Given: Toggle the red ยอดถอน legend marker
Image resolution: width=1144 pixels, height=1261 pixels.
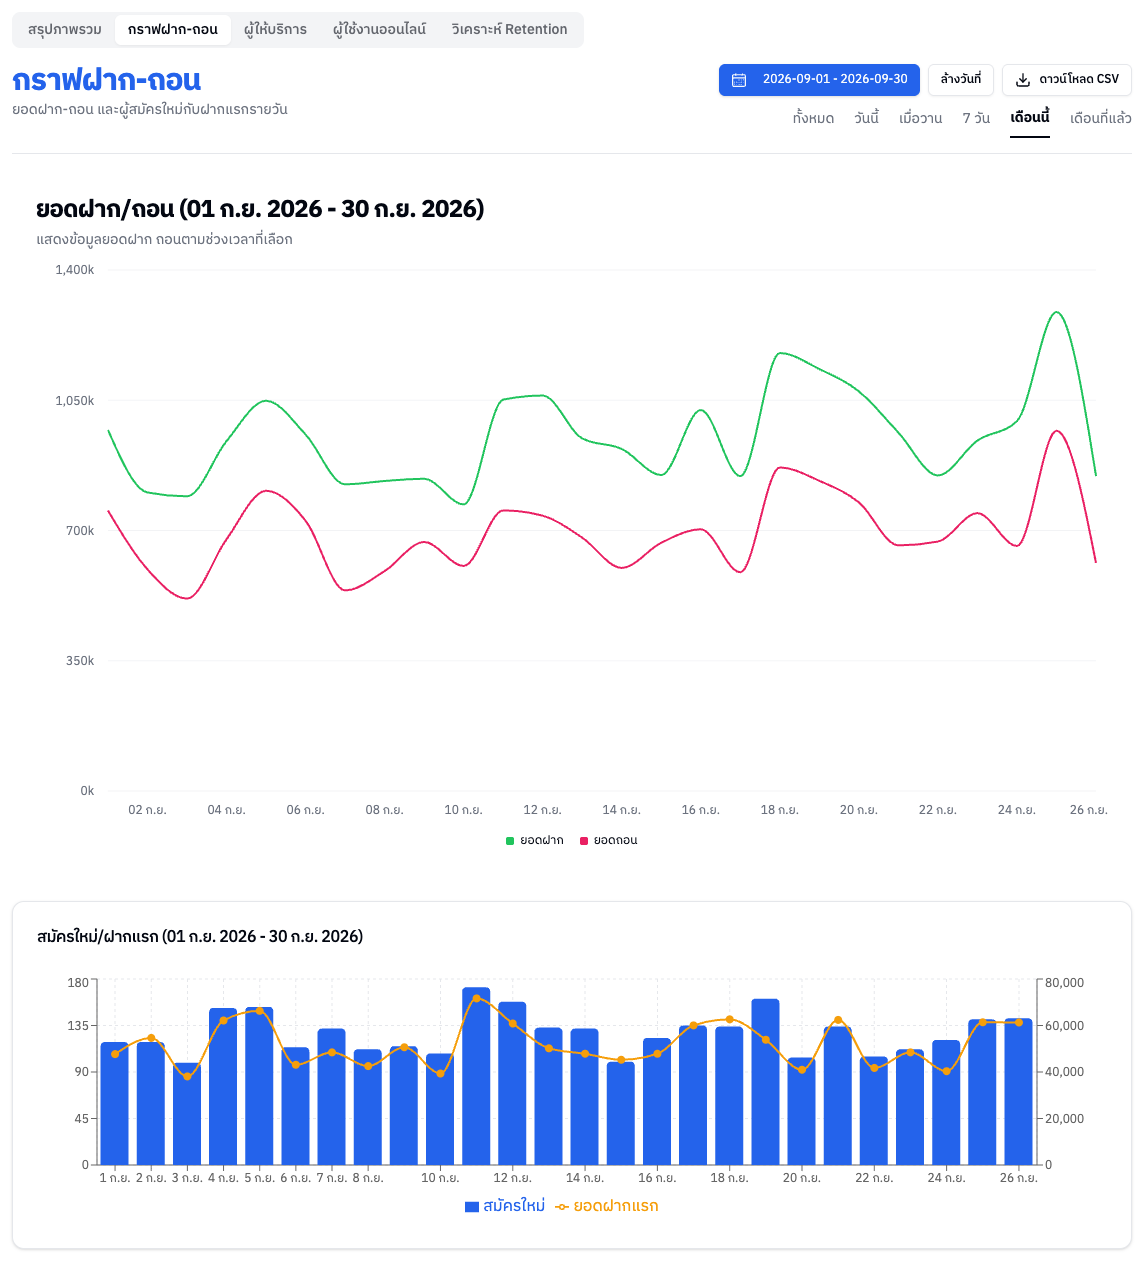Looking at the screenshot, I should [x=584, y=841].
